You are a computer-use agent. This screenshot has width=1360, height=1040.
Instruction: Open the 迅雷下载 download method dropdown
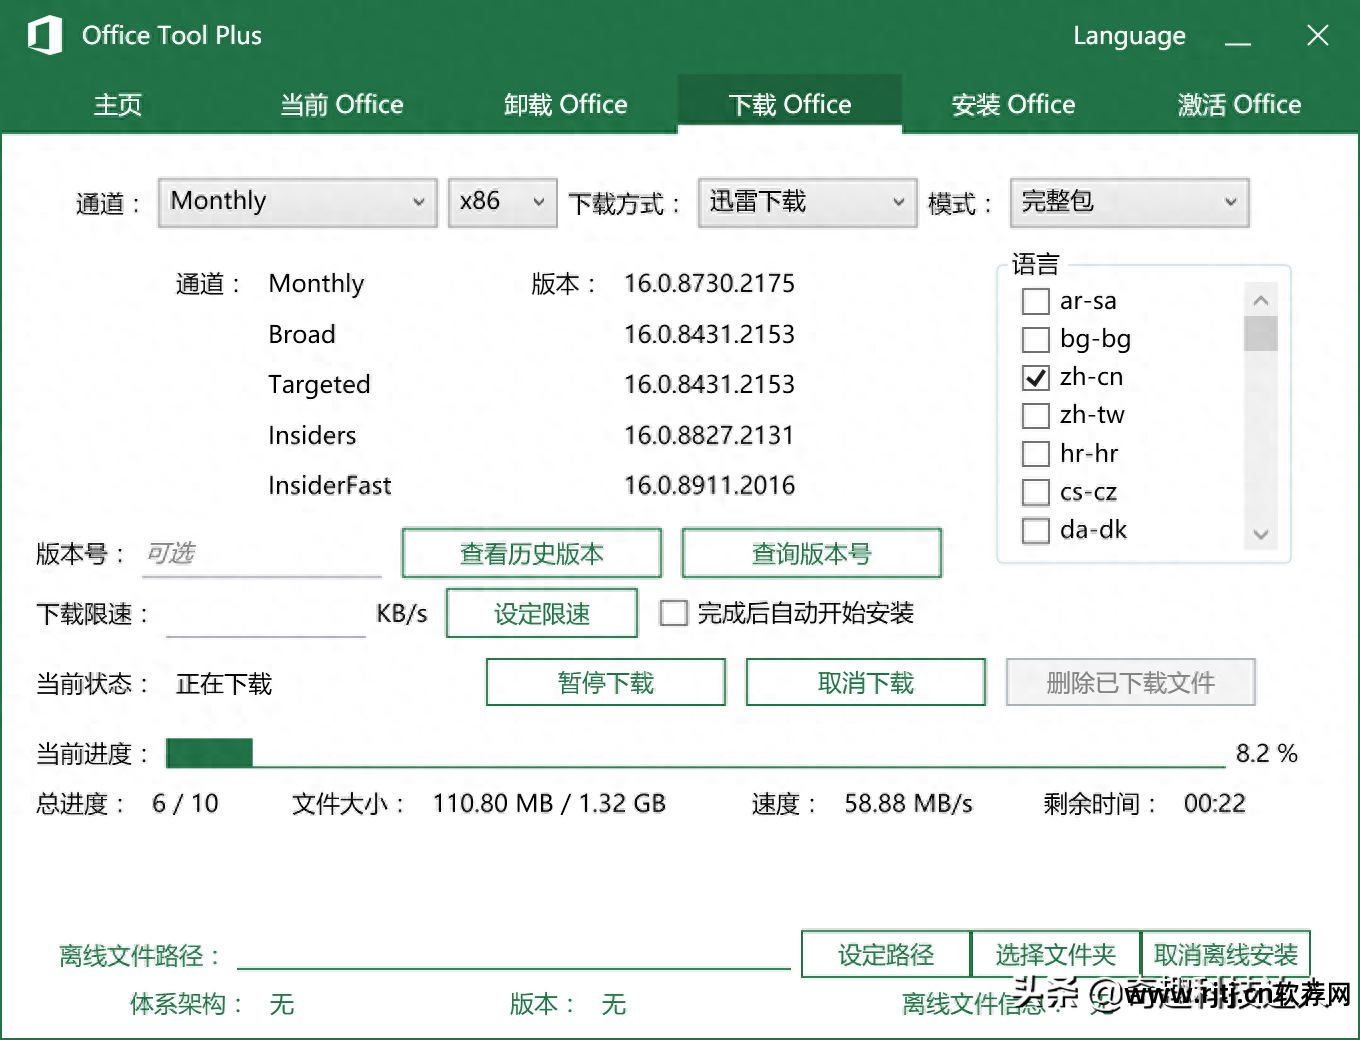[x=806, y=202]
